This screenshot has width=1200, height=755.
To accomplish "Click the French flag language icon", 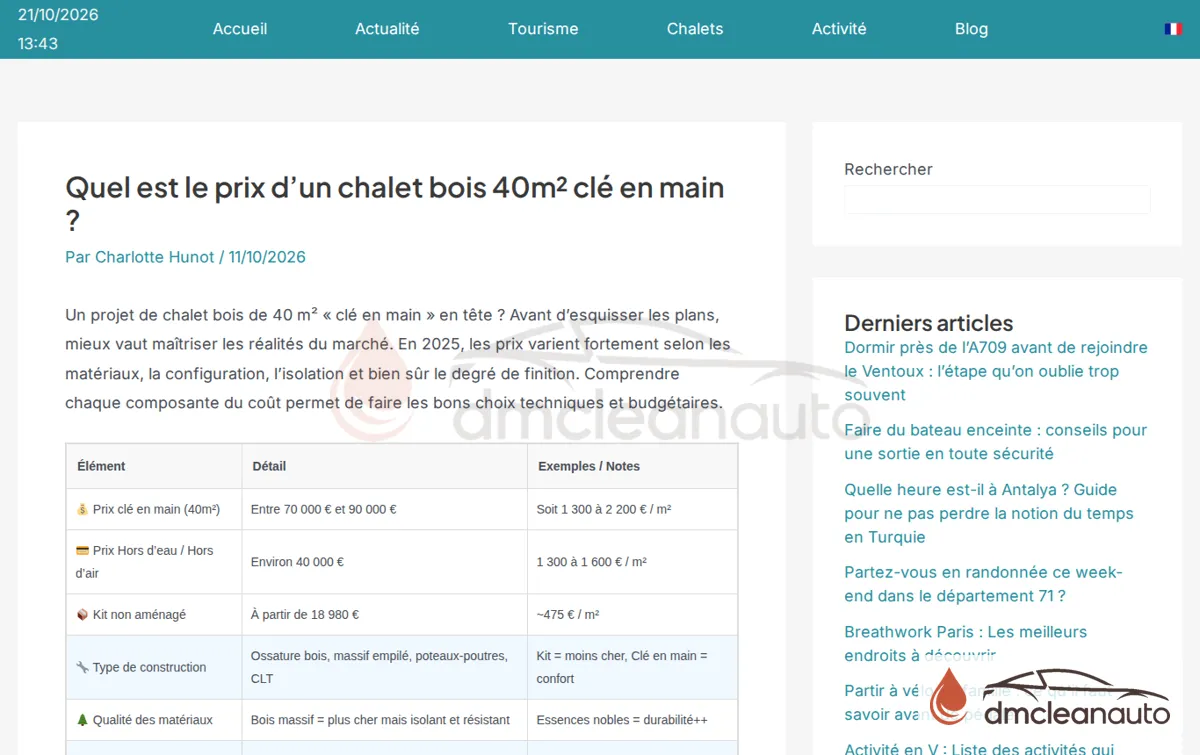I will coord(1173,29).
